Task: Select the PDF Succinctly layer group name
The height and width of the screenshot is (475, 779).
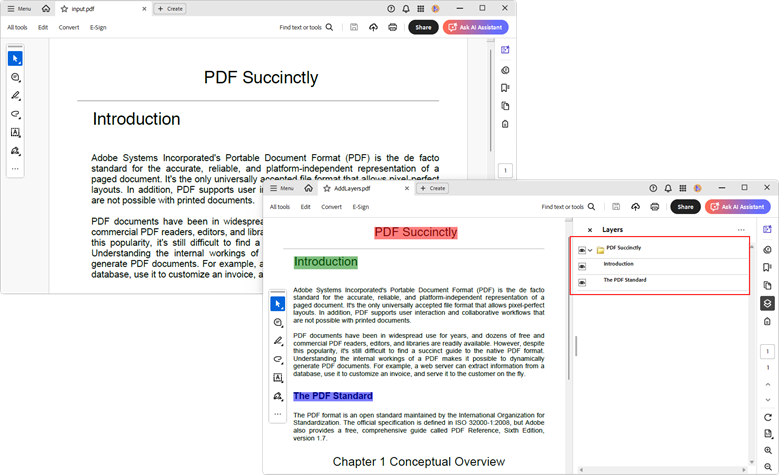Action: click(623, 247)
